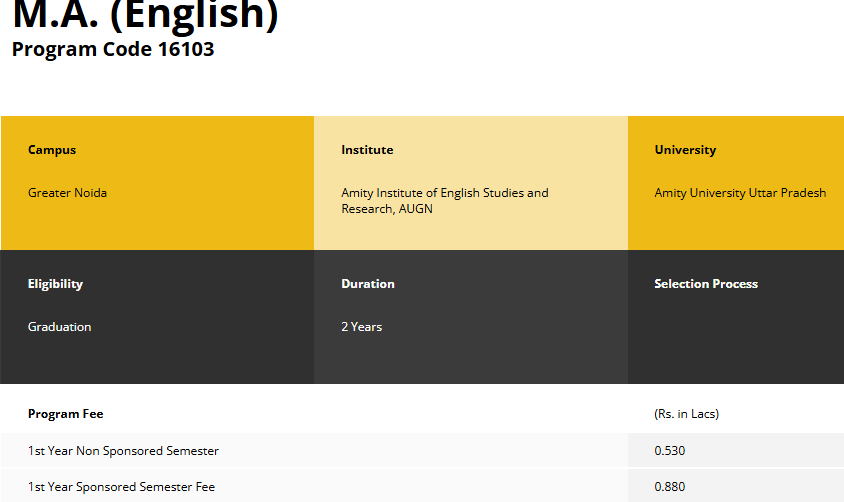Select the 1st Year Sponsored Semester Fee row
844x502 pixels.
coord(121,487)
